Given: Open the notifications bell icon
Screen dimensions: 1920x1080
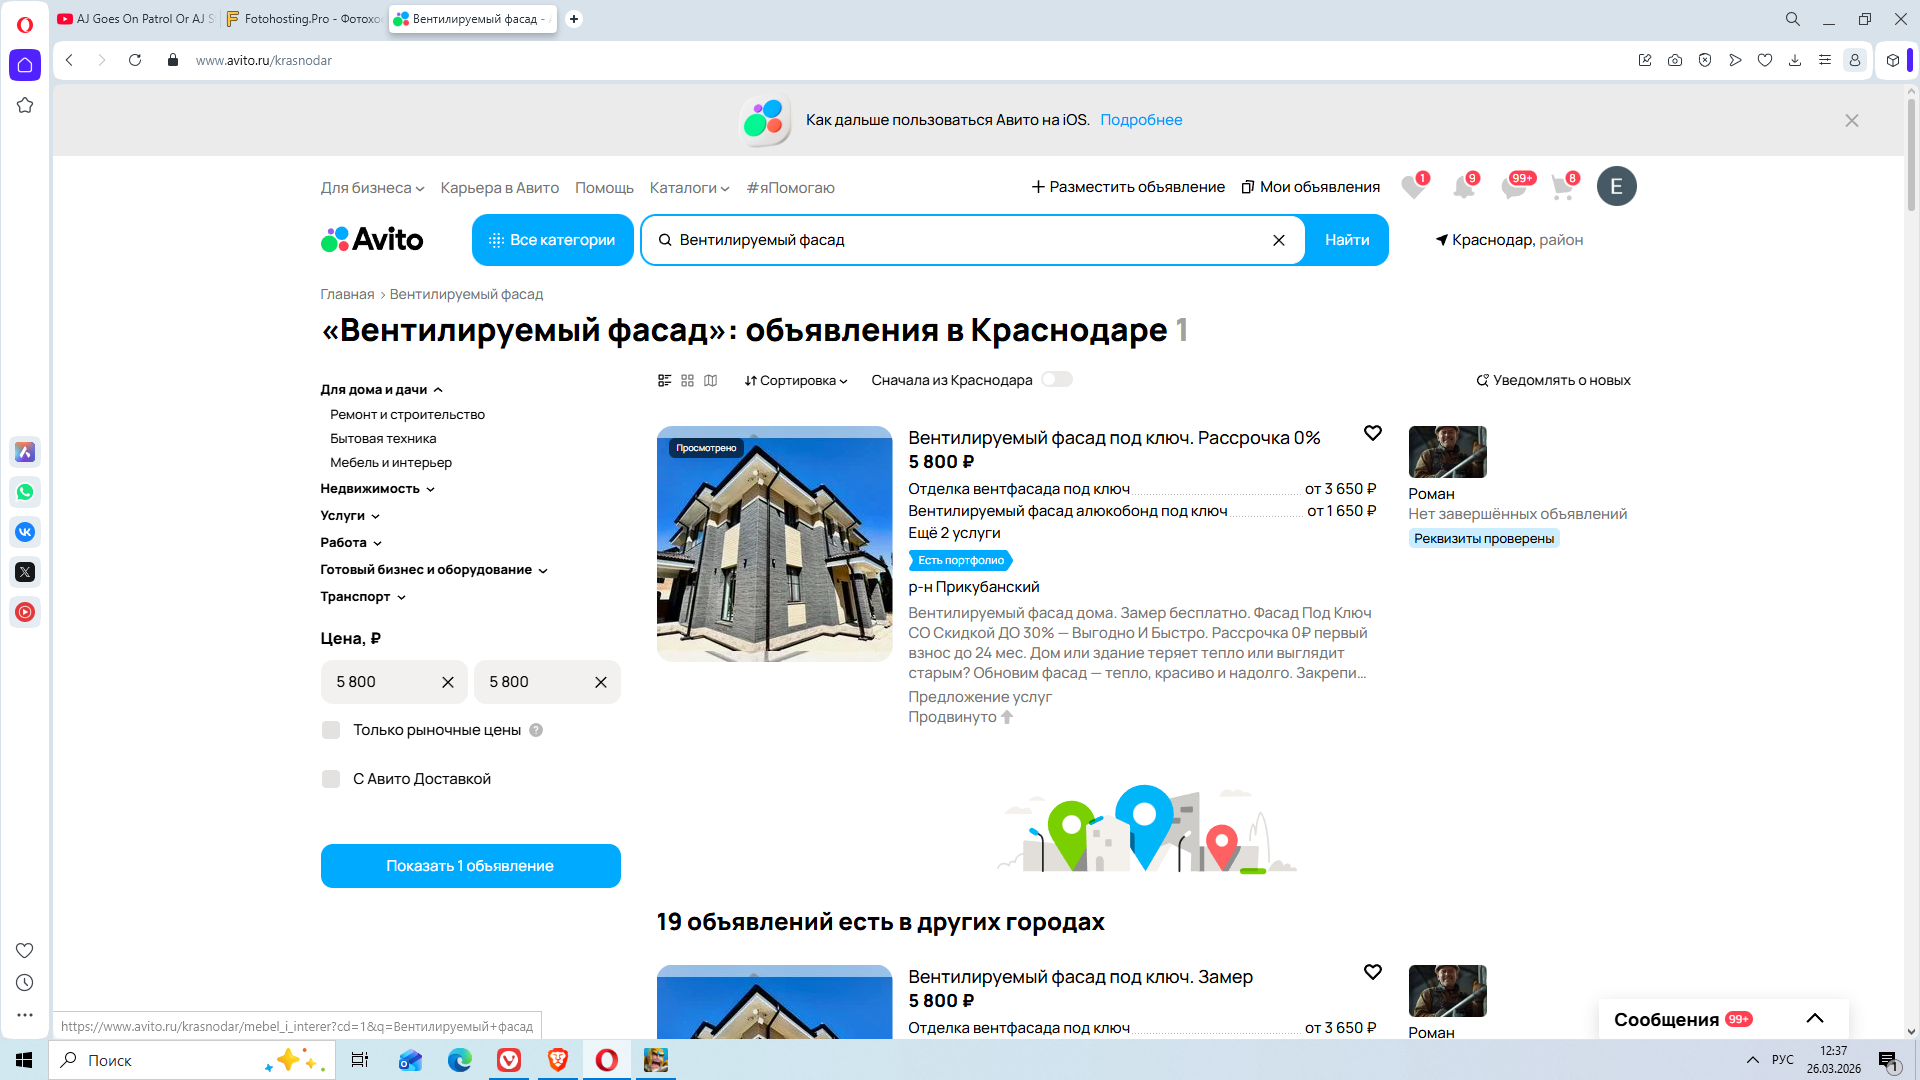Looking at the screenshot, I should [x=1463, y=187].
